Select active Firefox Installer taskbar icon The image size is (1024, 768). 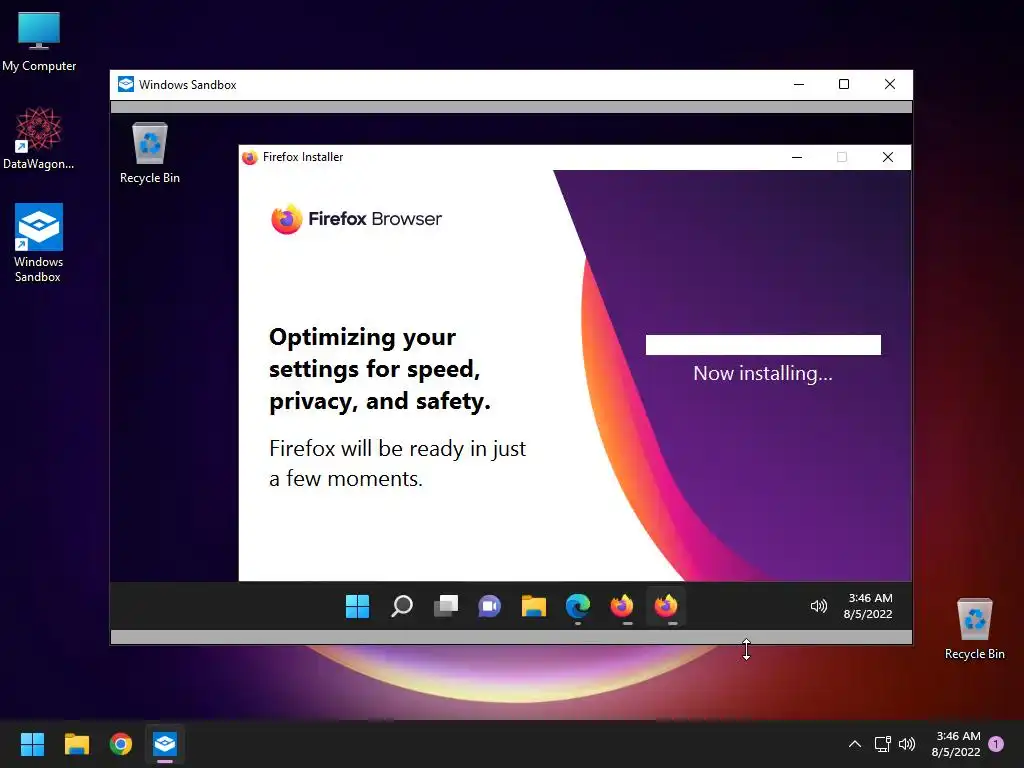pos(666,606)
